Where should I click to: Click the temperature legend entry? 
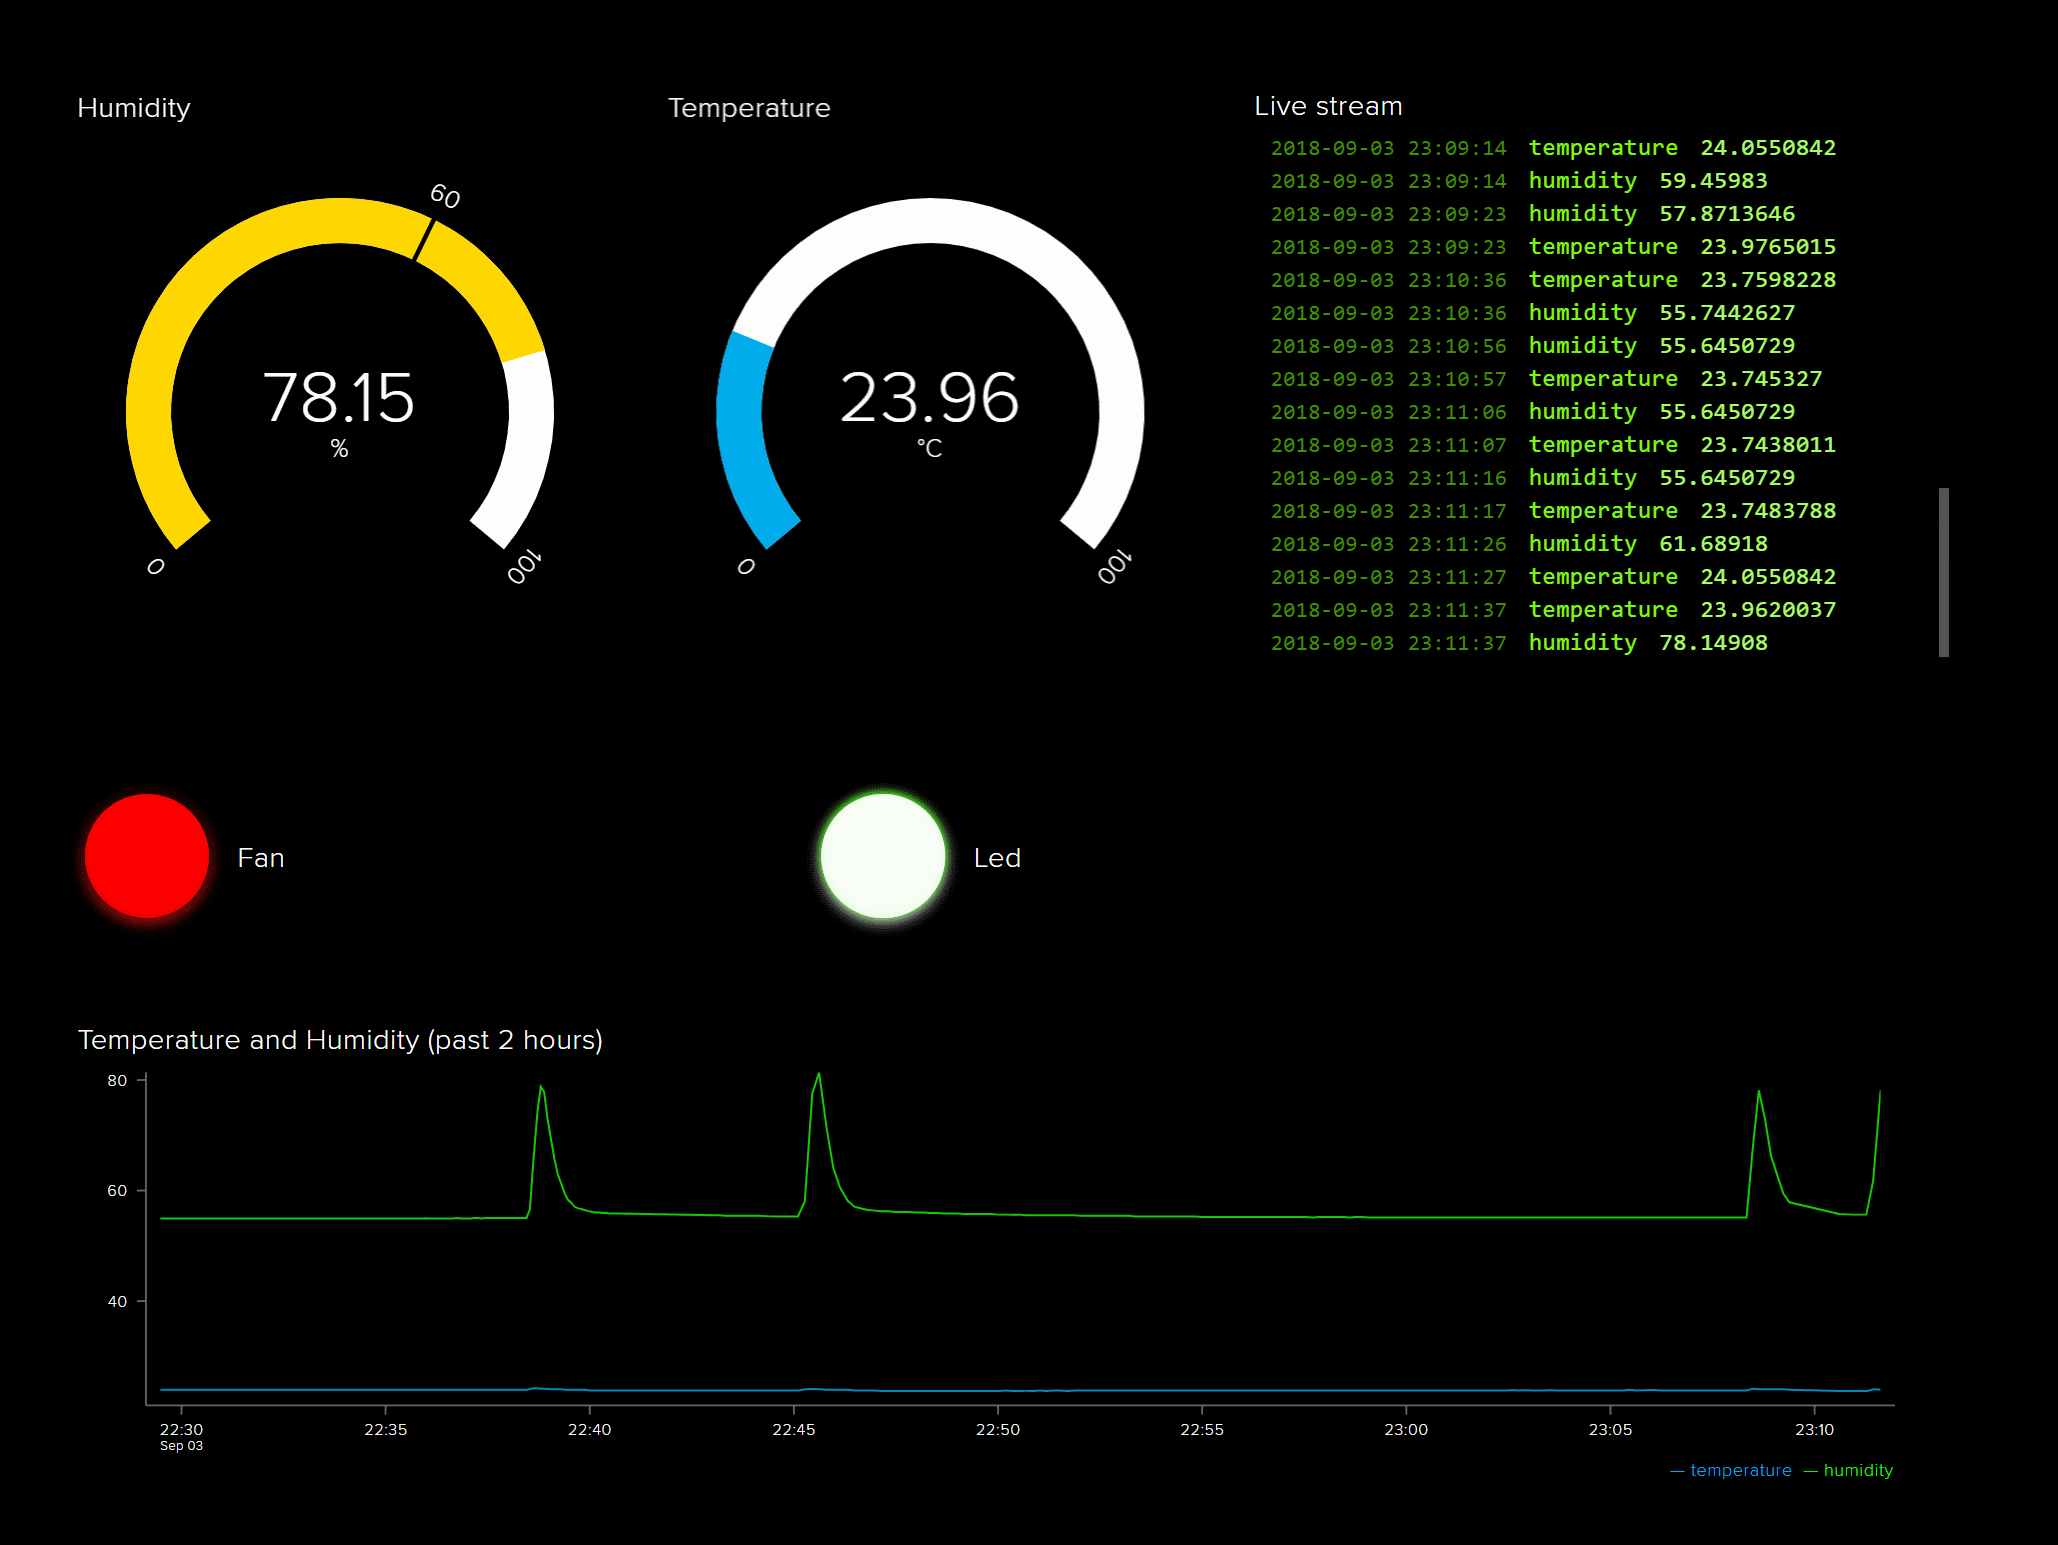click(x=1740, y=1470)
